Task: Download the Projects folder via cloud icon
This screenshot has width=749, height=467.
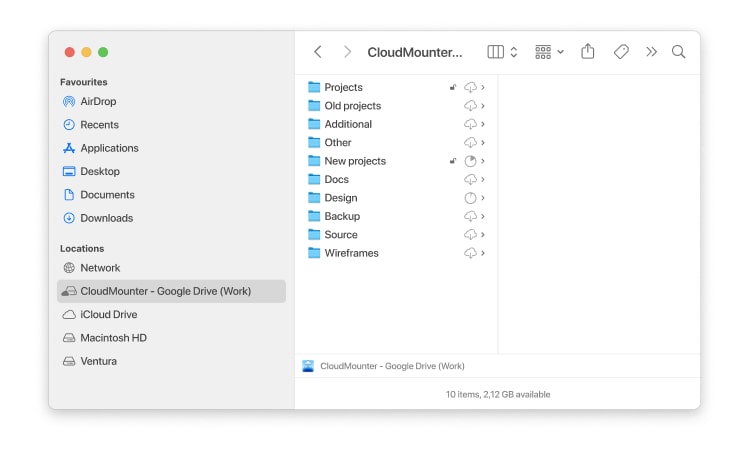Action: (x=470, y=87)
